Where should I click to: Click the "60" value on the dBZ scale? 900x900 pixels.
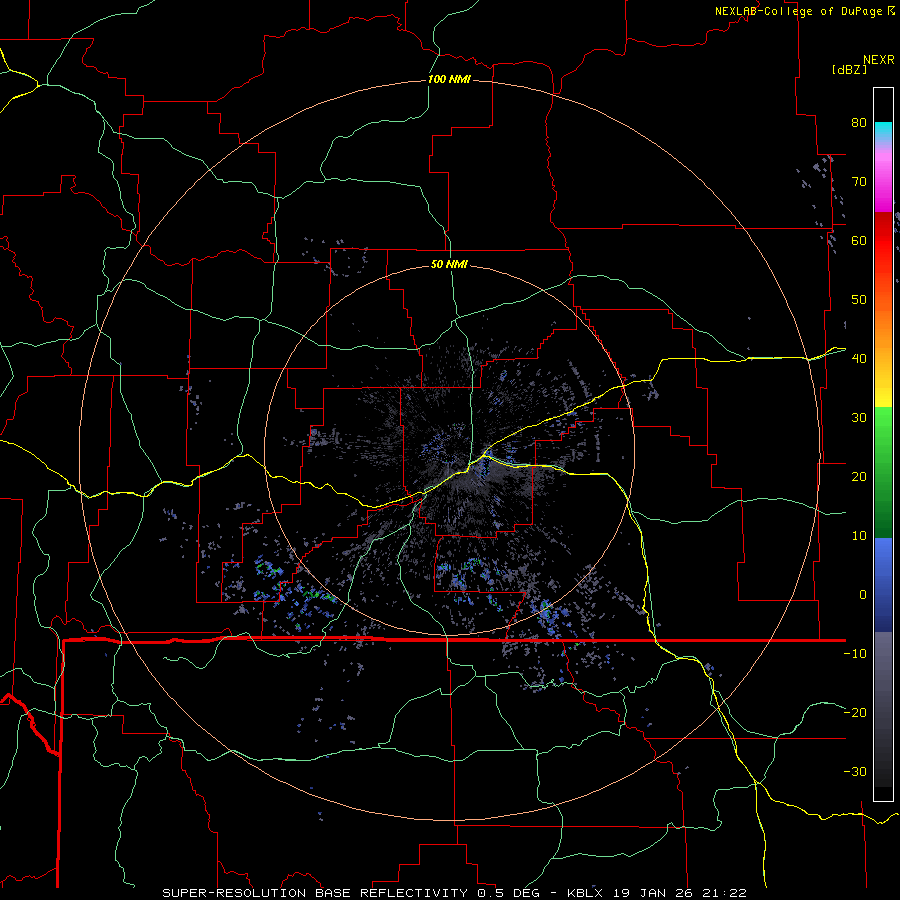859,240
